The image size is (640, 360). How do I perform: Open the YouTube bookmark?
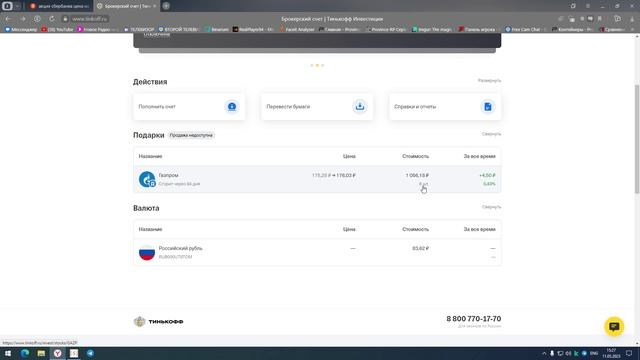(58, 29)
